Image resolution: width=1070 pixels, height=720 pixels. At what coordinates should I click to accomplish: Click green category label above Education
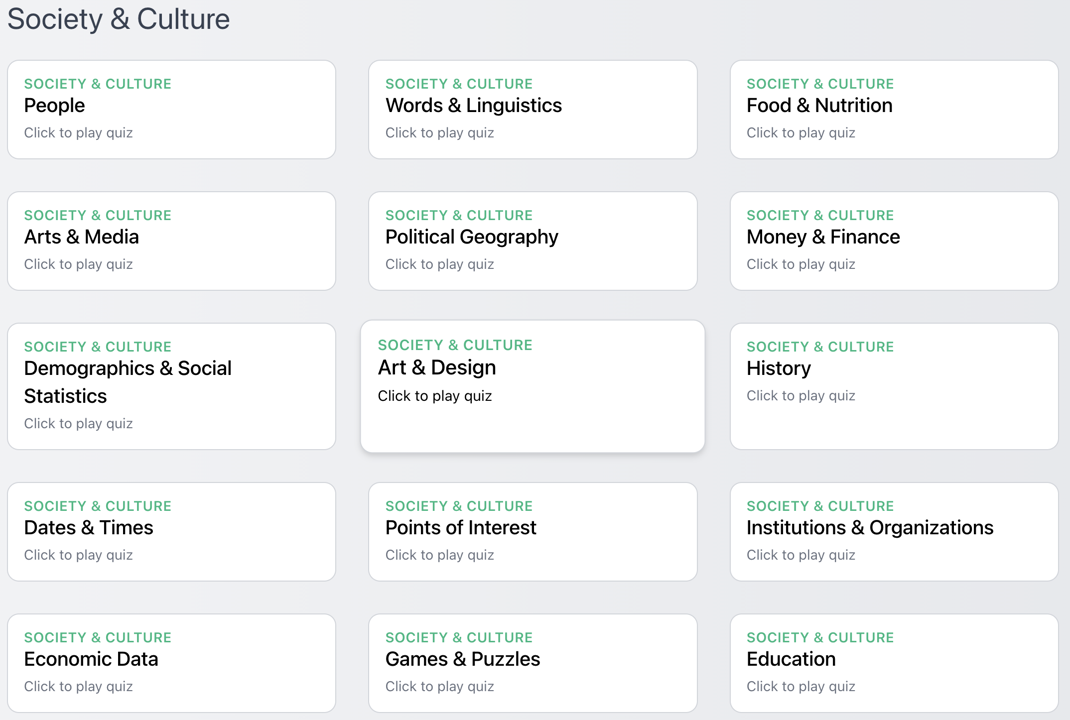pos(820,637)
